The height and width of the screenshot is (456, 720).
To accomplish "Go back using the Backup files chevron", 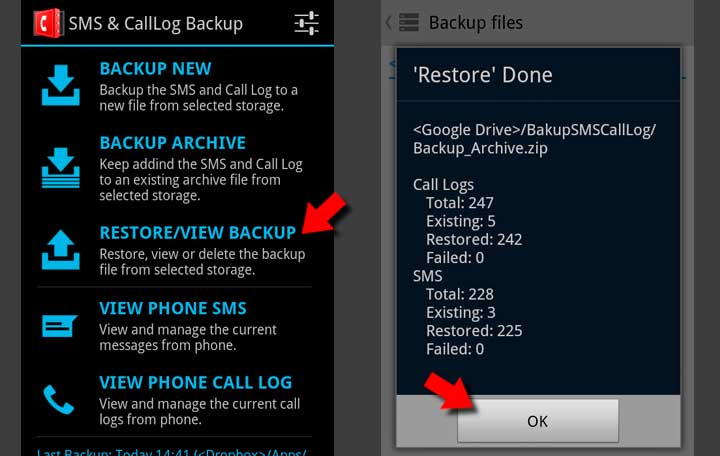I will [x=388, y=22].
